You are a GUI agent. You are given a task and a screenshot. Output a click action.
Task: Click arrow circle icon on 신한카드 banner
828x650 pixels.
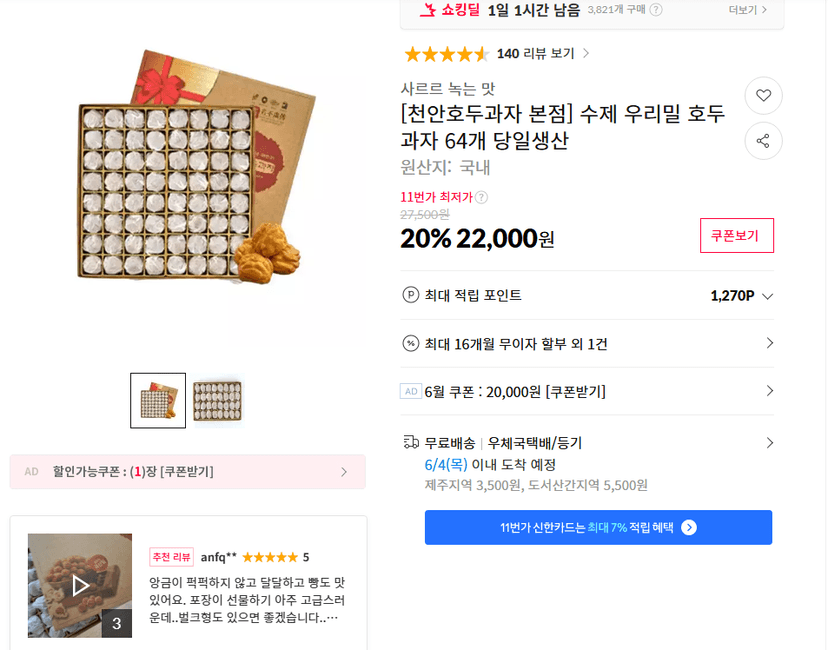(689, 527)
